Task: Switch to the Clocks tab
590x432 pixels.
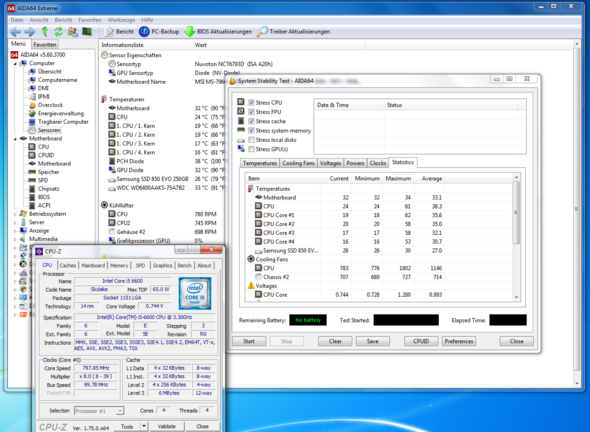Action: click(378, 163)
